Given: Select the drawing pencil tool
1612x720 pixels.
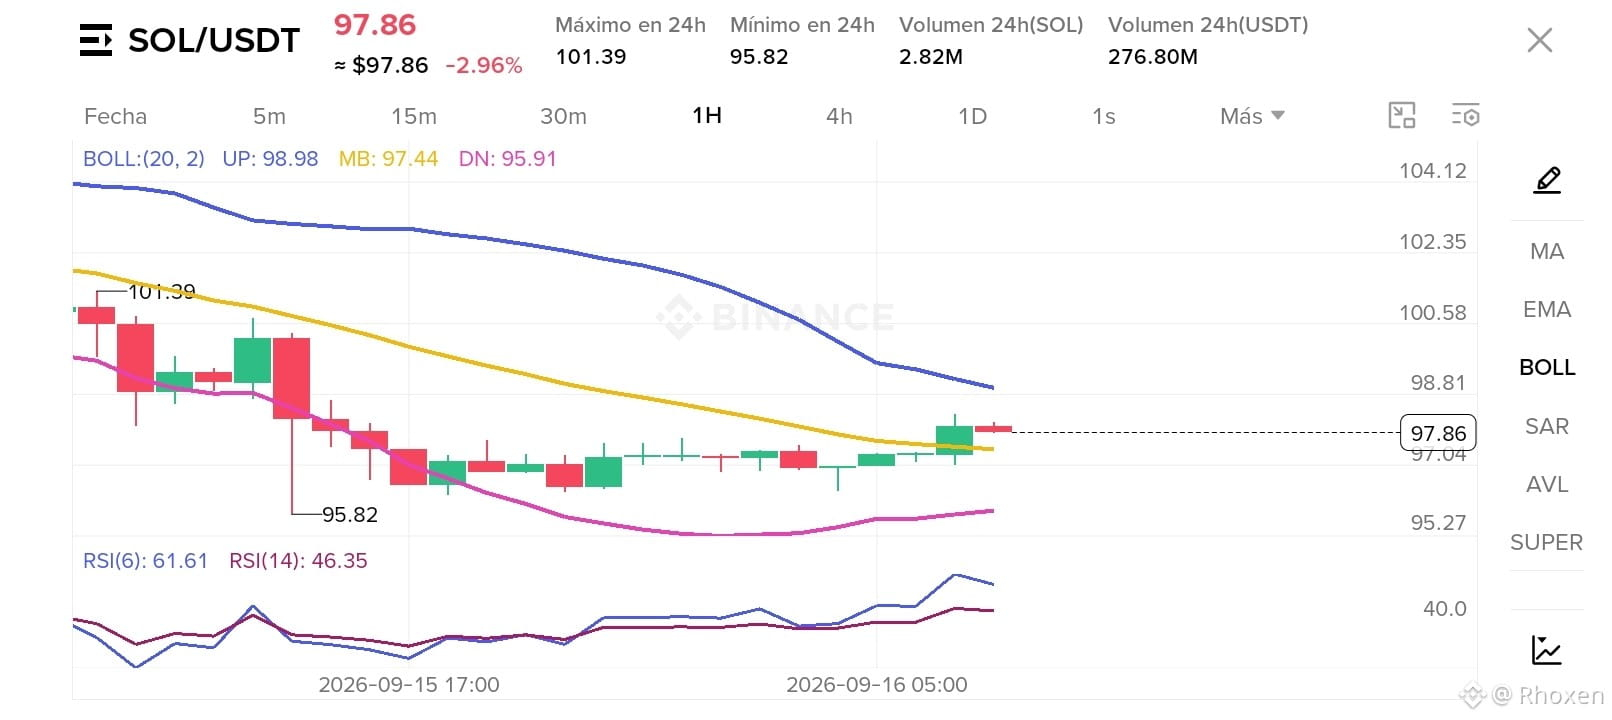Looking at the screenshot, I should (1547, 180).
